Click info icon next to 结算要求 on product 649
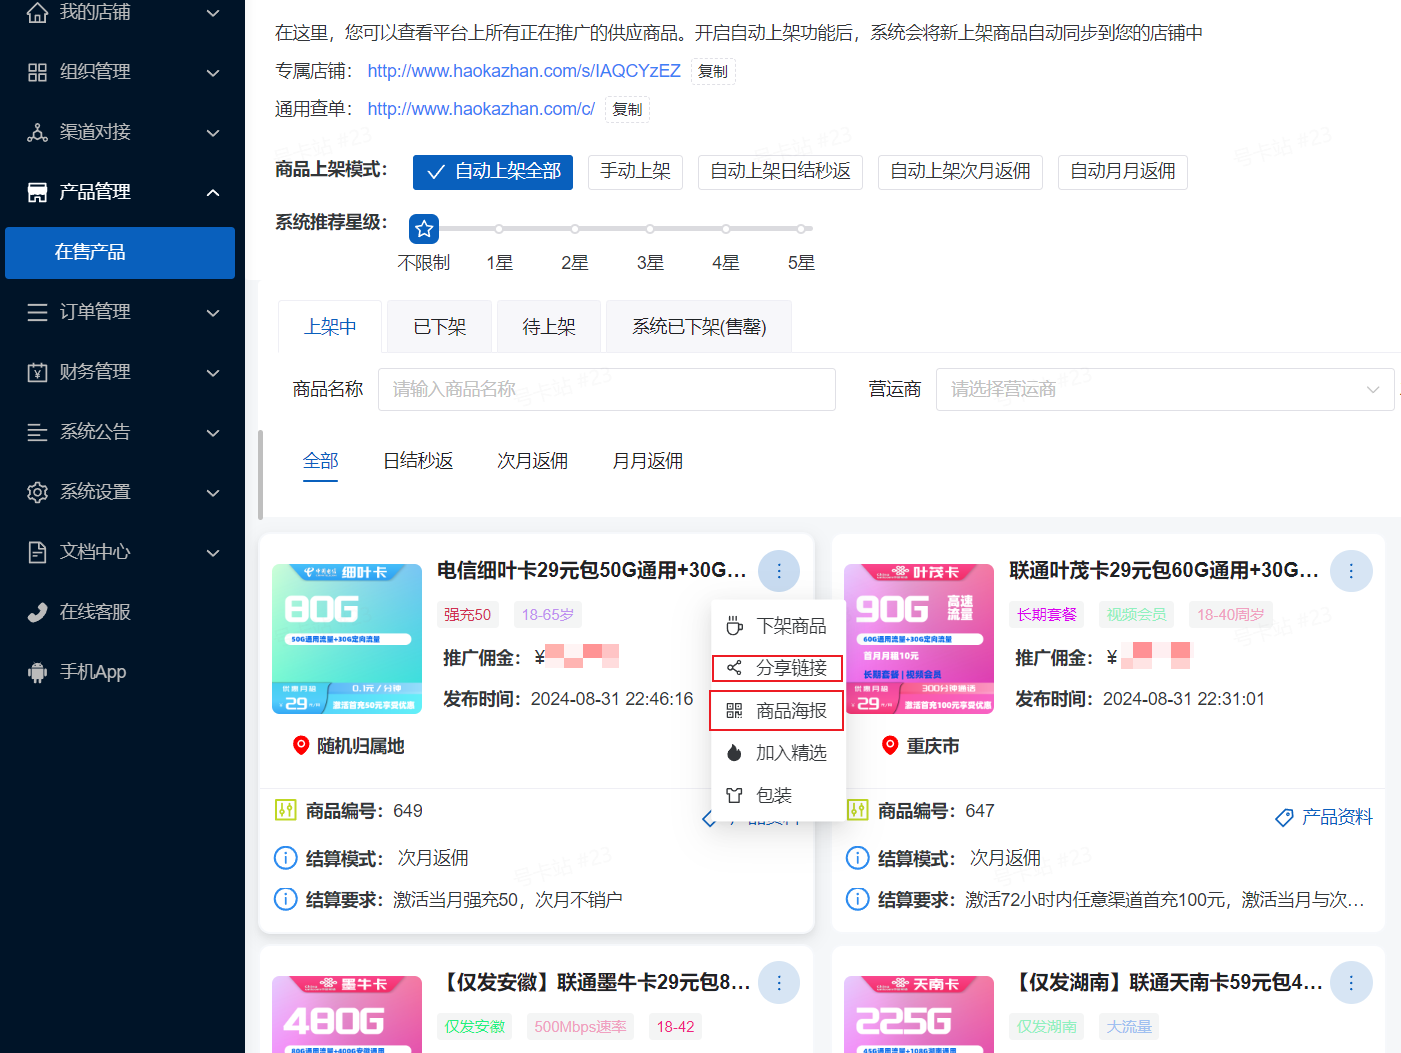 [285, 899]
